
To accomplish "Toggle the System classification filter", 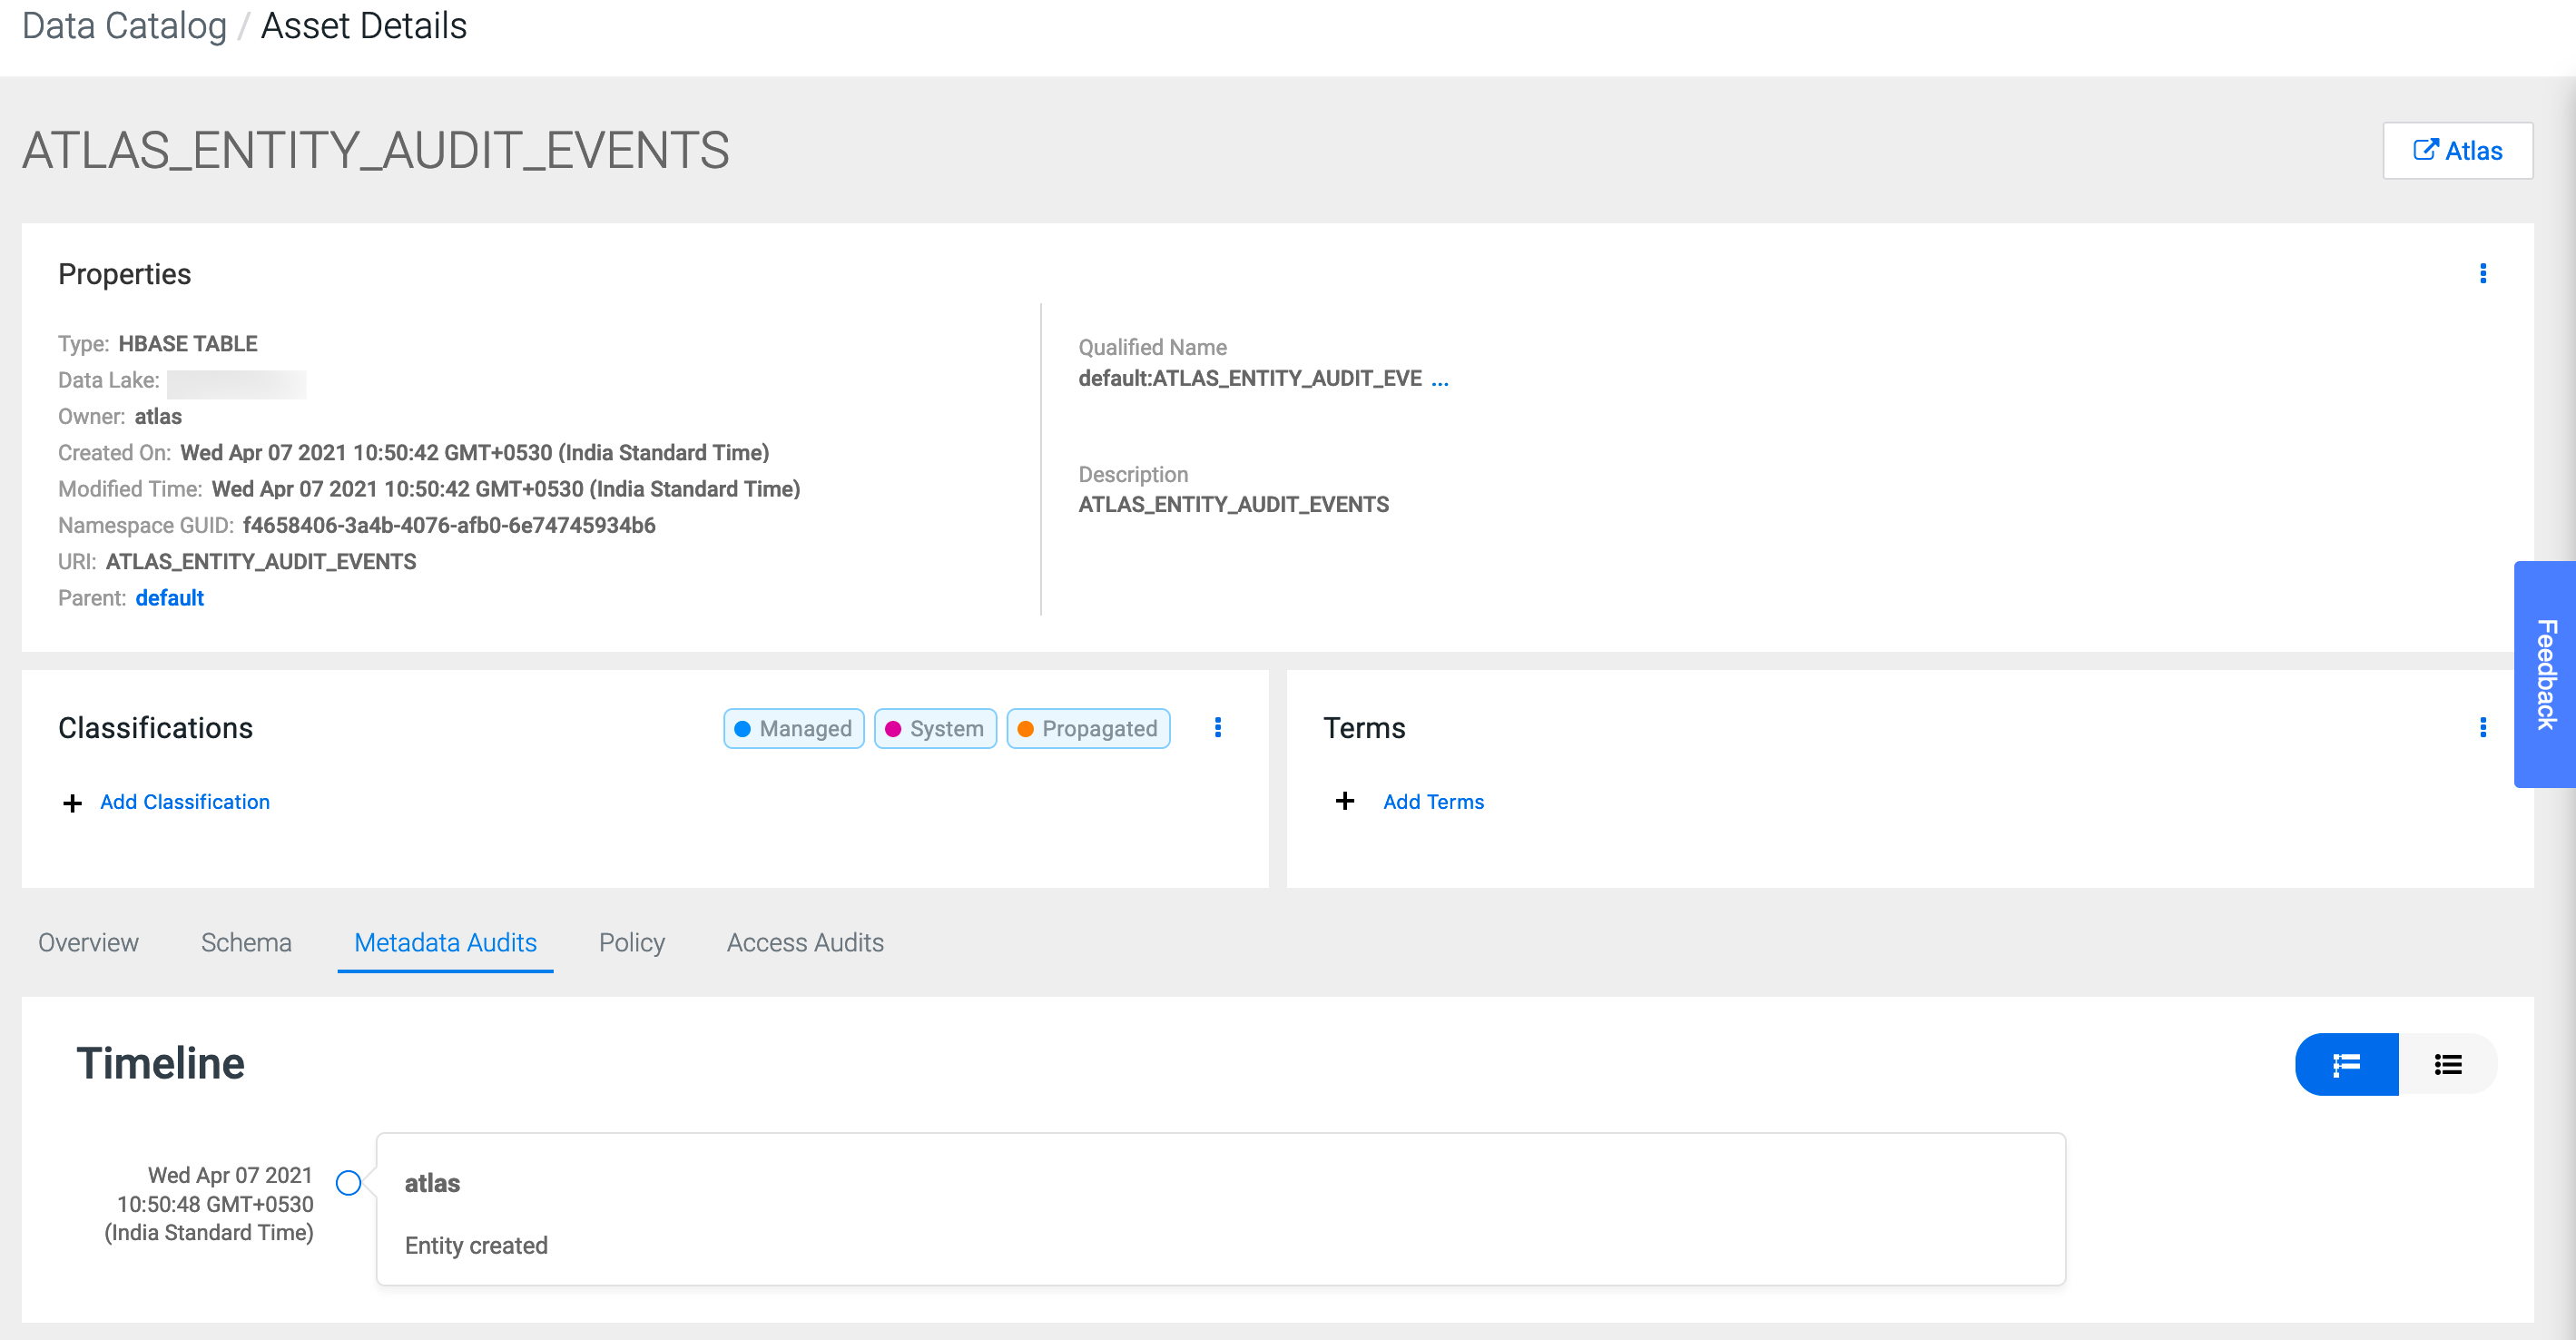I will click(934, 729).
